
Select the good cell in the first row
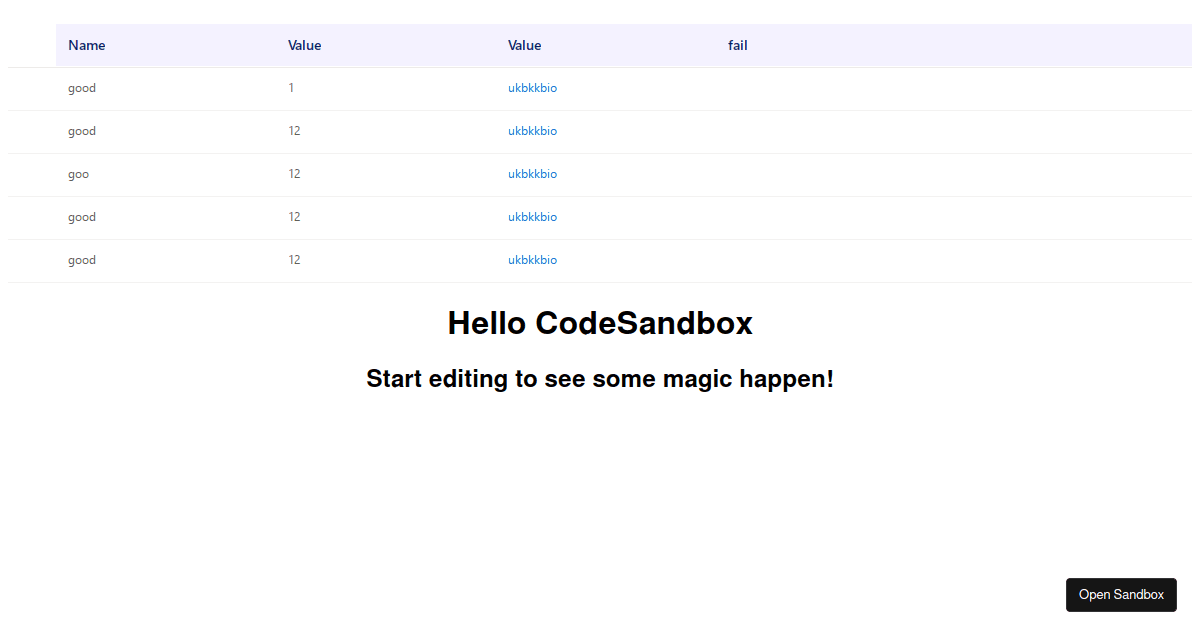(x=82, y=88)
